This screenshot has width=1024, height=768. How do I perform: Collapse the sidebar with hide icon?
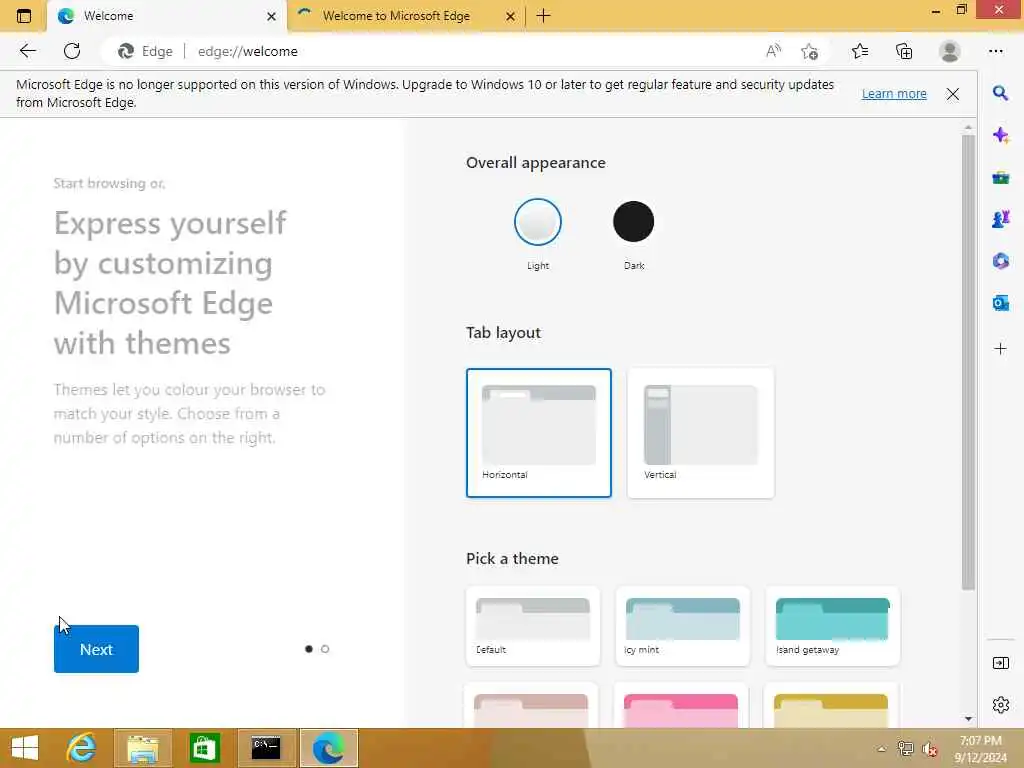[x=1000, y=664]
